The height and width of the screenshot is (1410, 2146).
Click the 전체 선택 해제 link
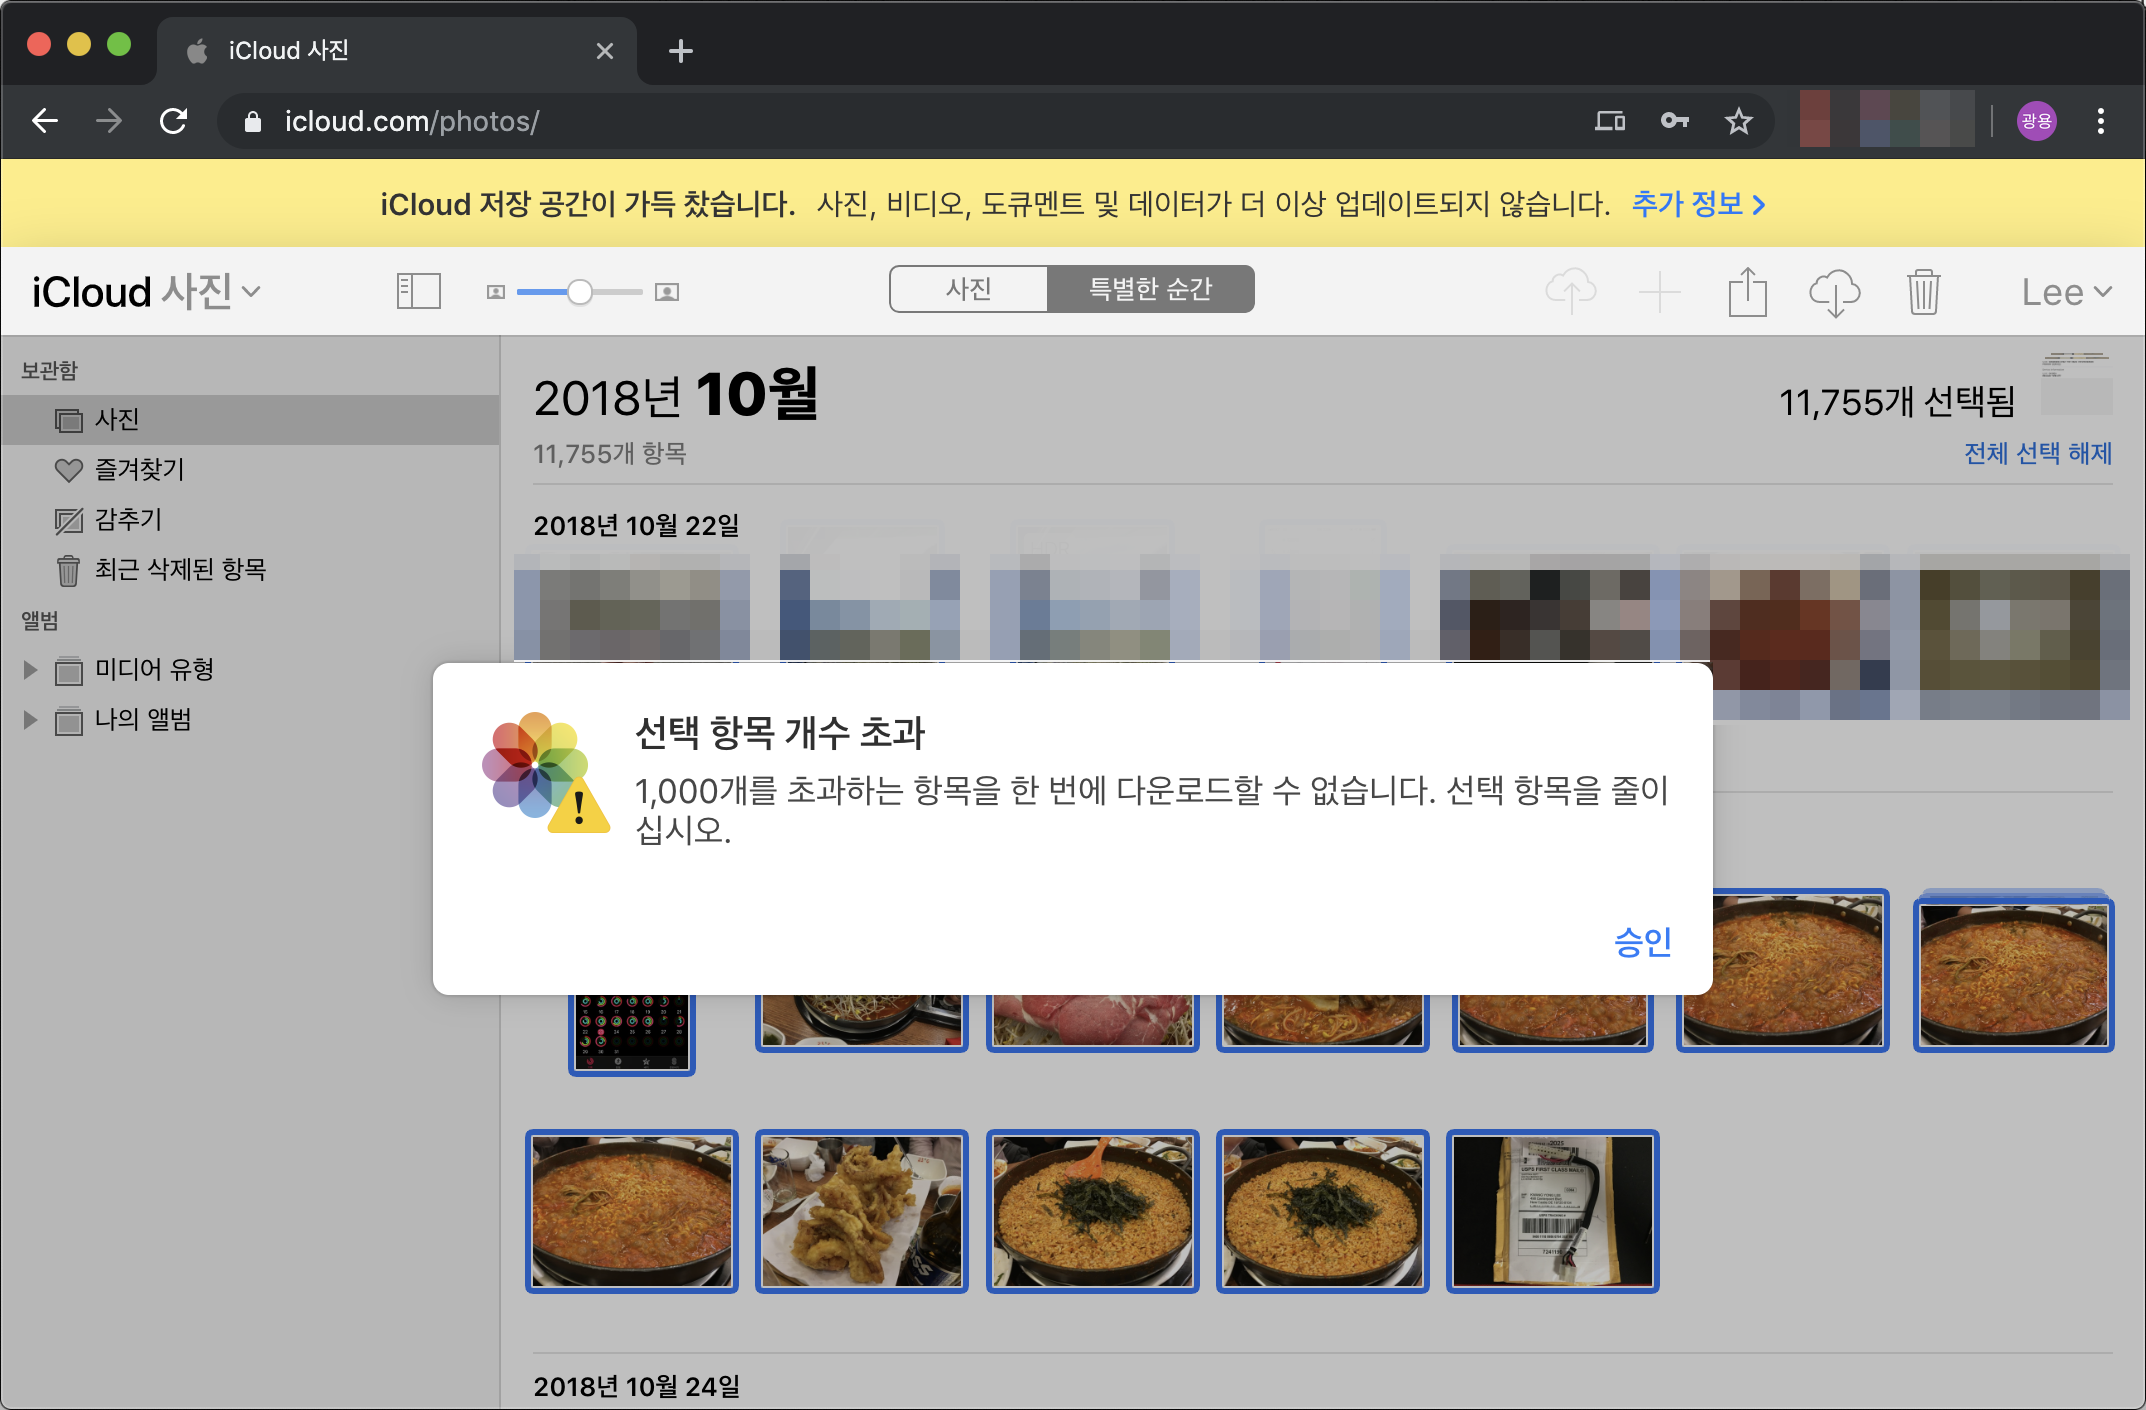pyautogui.click(x=2037, y=454)
